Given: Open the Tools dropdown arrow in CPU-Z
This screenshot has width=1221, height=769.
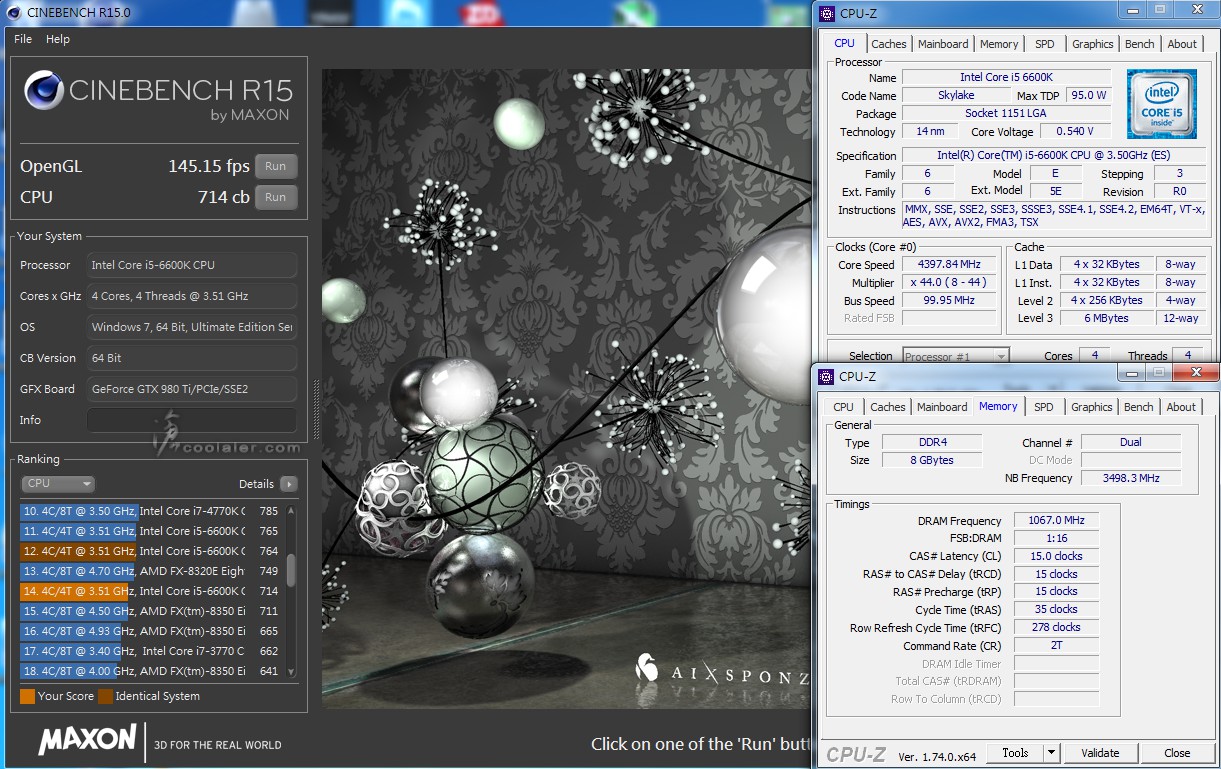Looking at the screenshot, I should point(1051,753).
